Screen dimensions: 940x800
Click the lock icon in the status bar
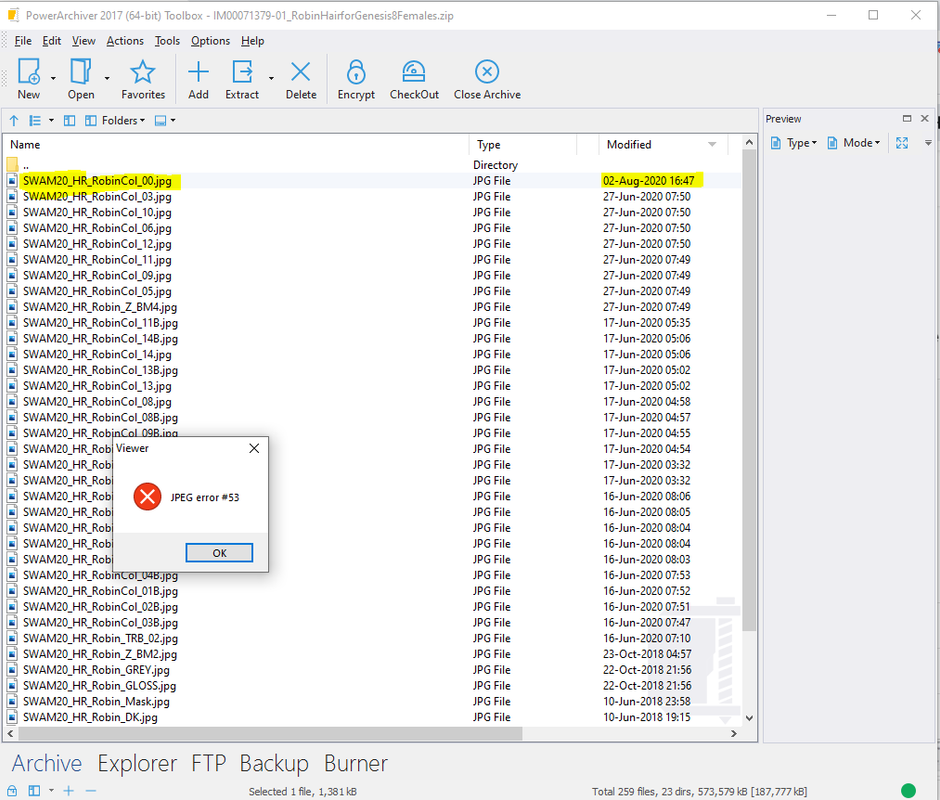(12, 791)
